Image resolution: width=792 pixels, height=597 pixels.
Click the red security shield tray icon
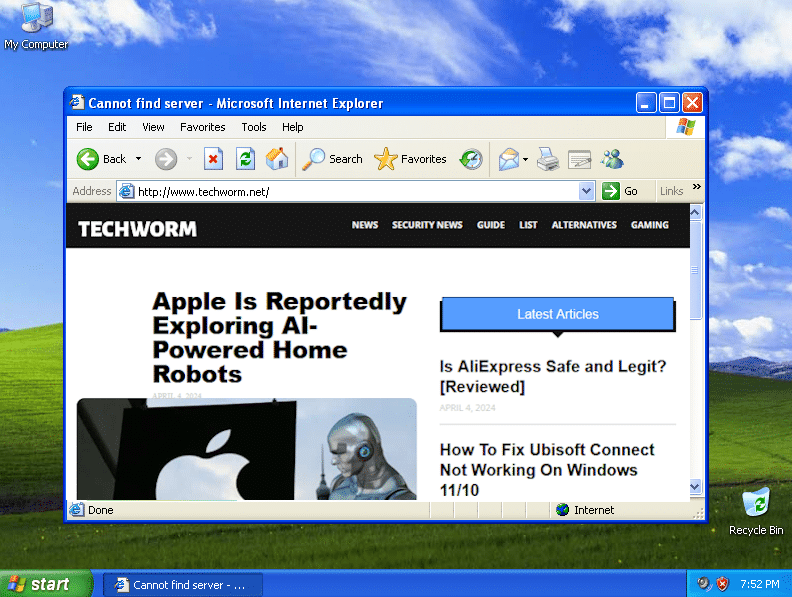point(723,584)
